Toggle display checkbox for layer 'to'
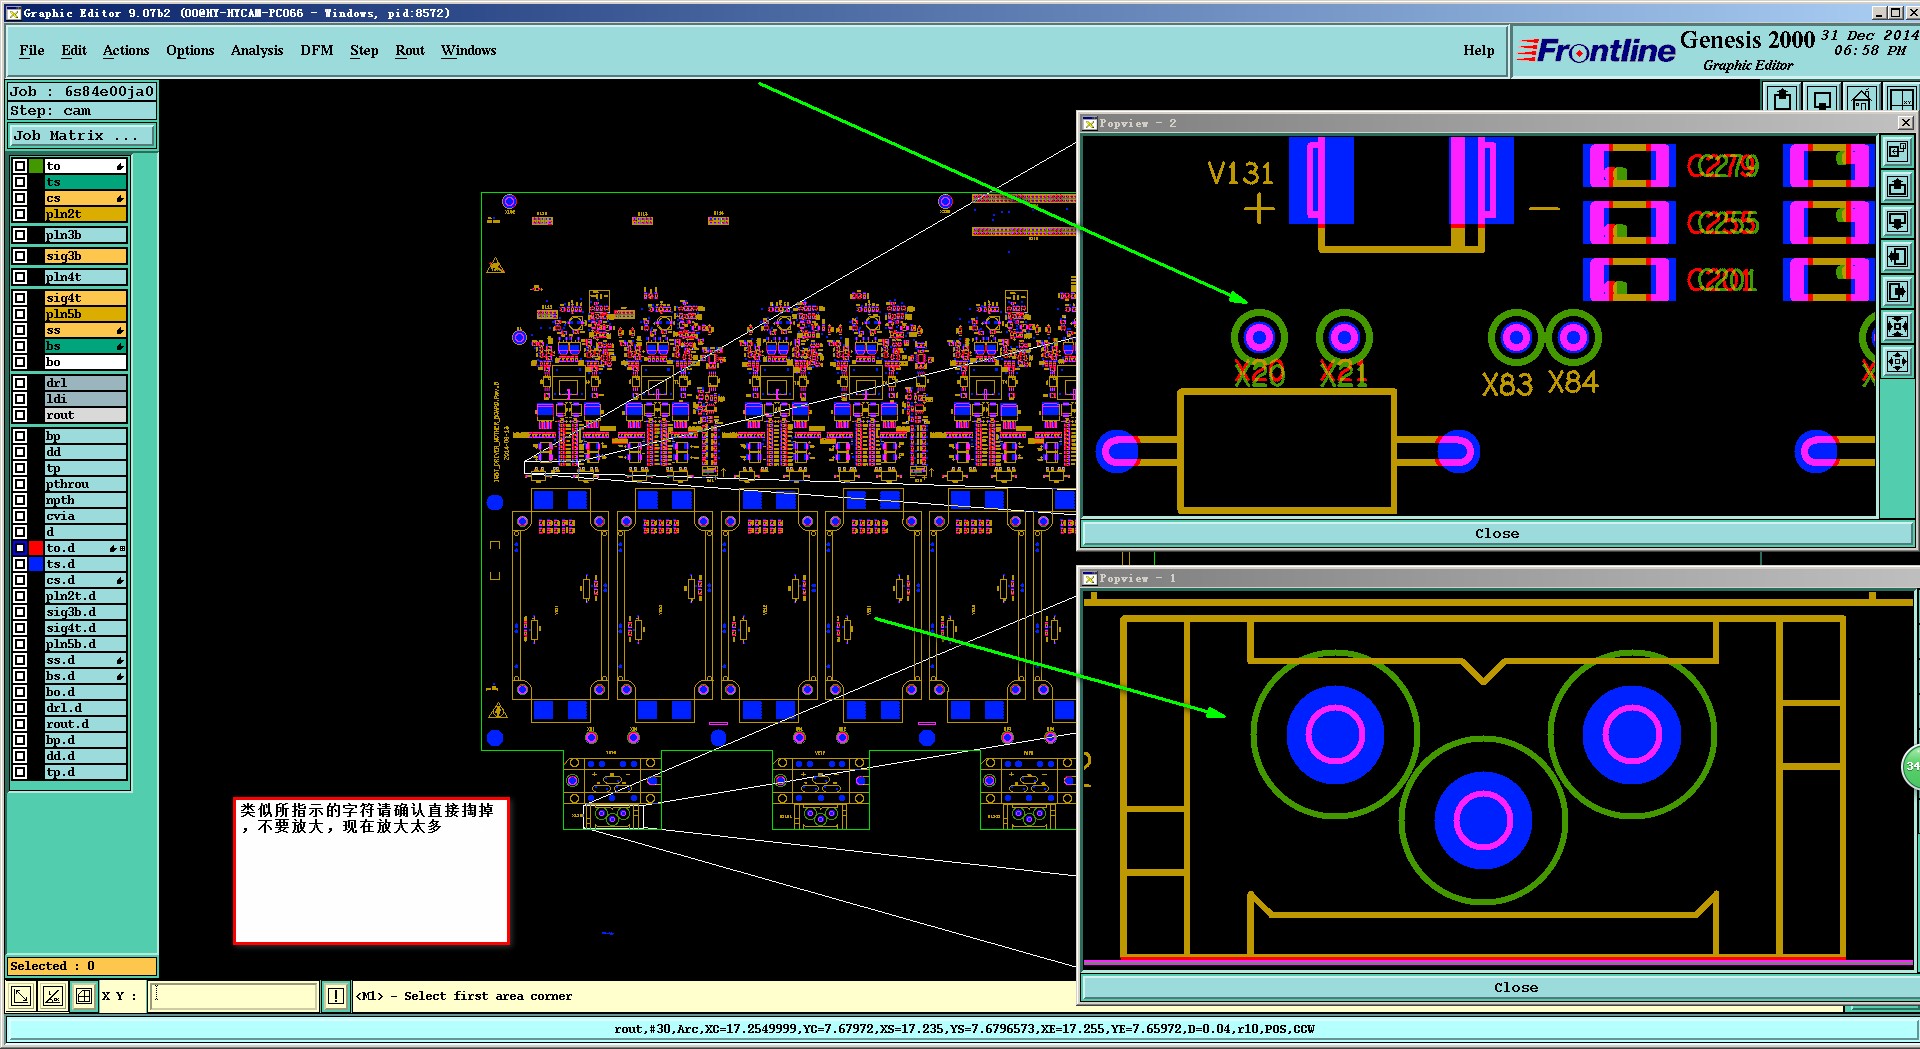The image size is (1920, 1049). [20, 166]
